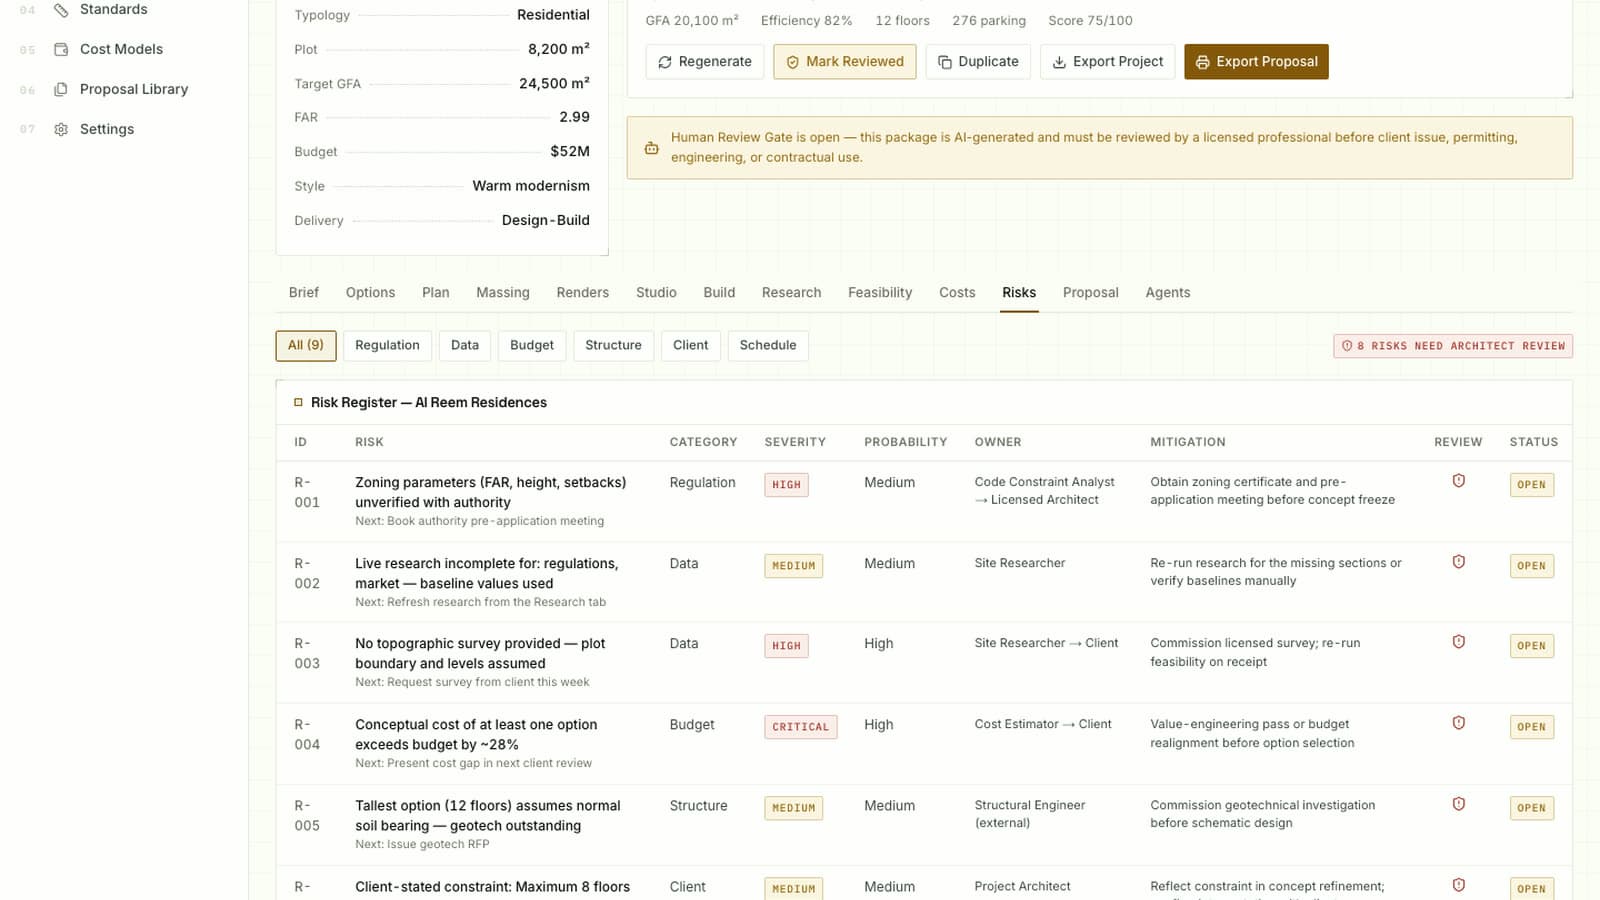Click the Export Proposal button
Image resolution: width=1600 pixels, height=900 pixels.
[x=1256, y=62]
